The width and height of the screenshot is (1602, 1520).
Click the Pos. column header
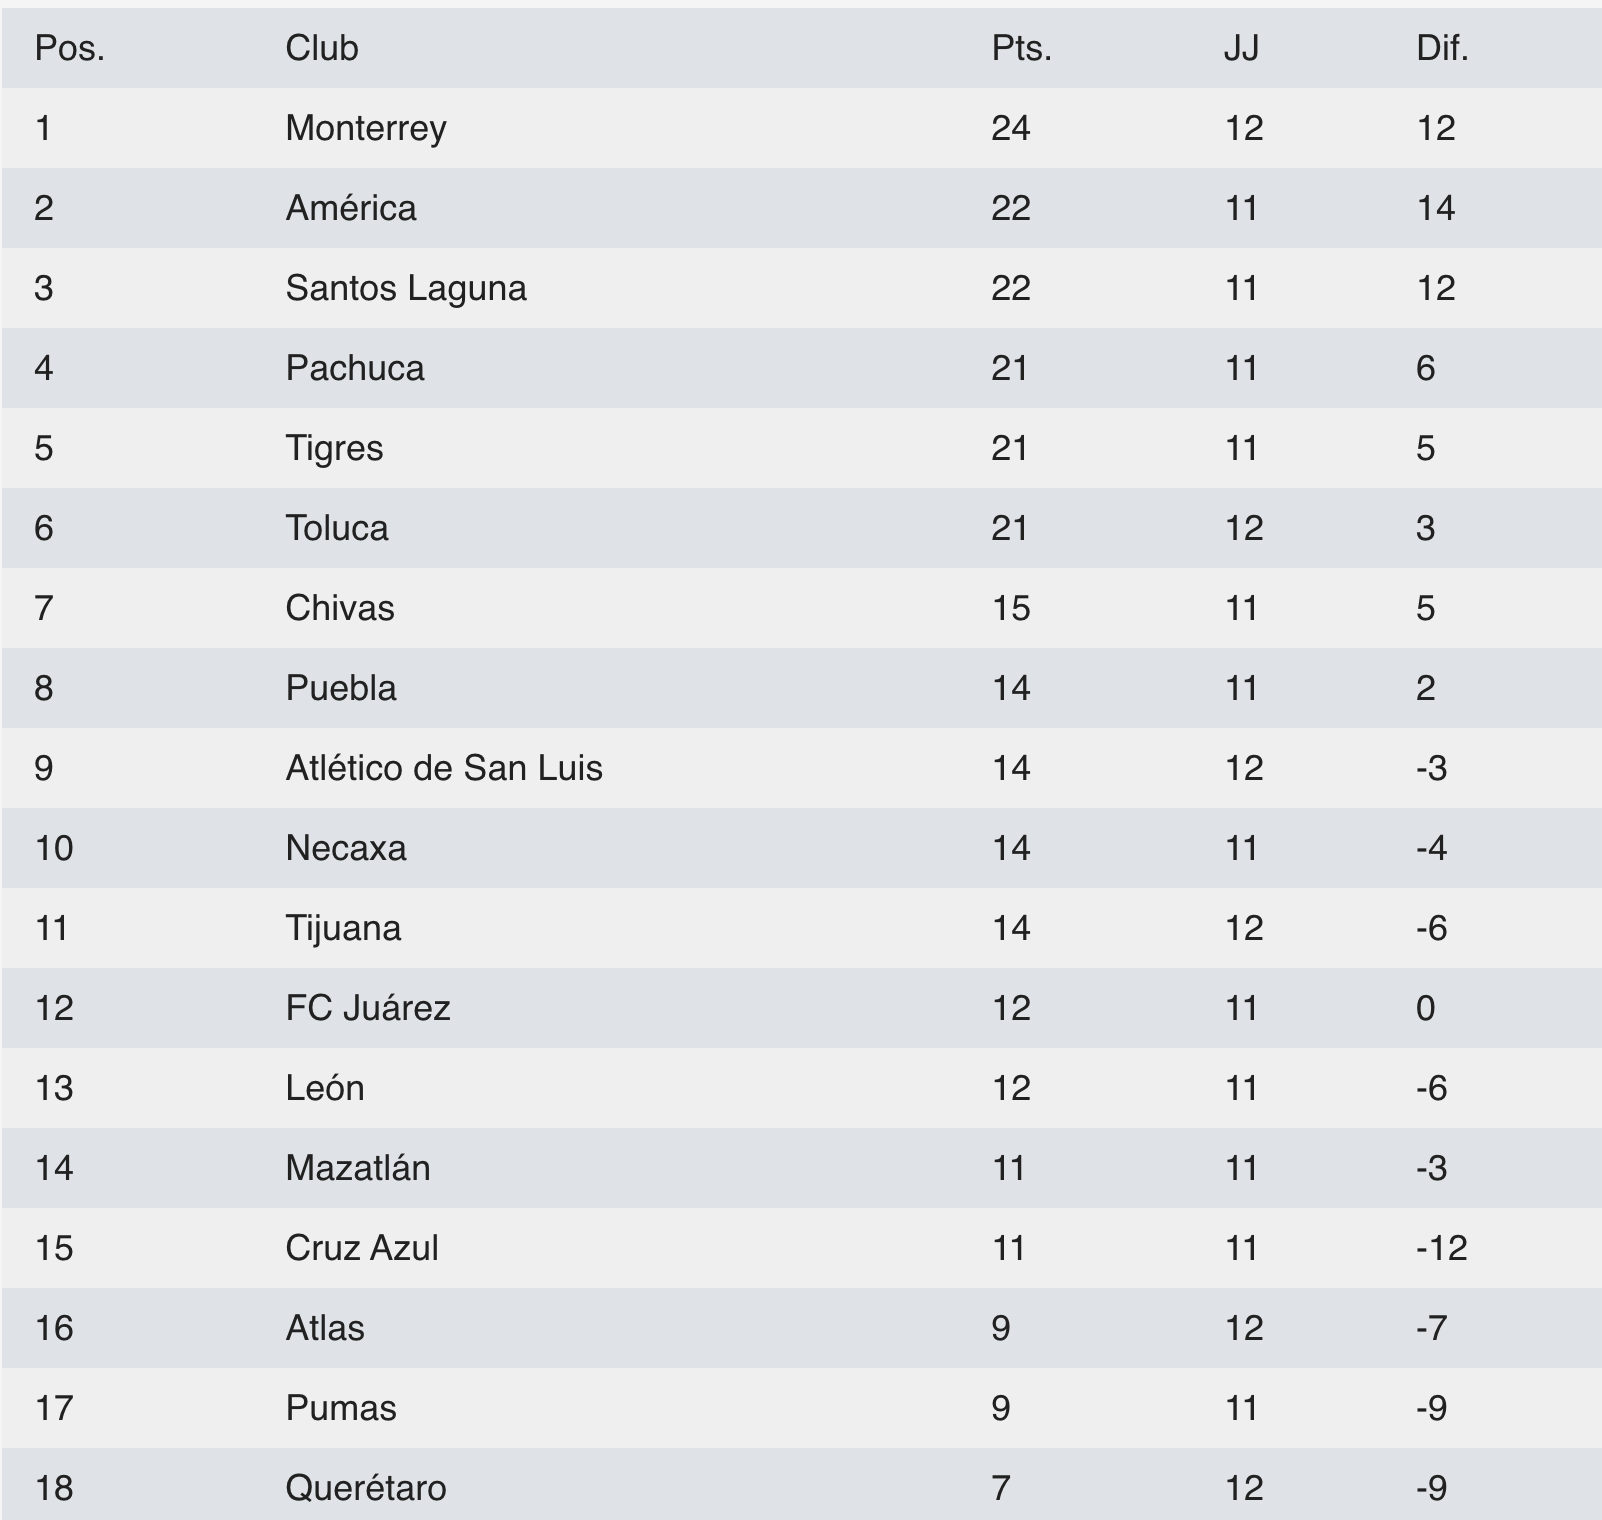pos(70,48)
